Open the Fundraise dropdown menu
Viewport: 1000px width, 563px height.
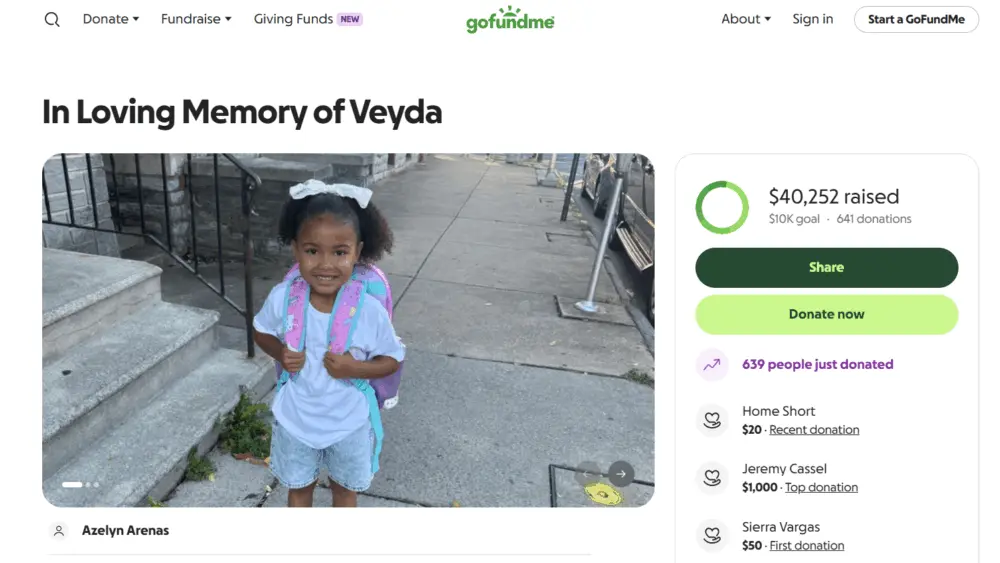coord(196,19)
